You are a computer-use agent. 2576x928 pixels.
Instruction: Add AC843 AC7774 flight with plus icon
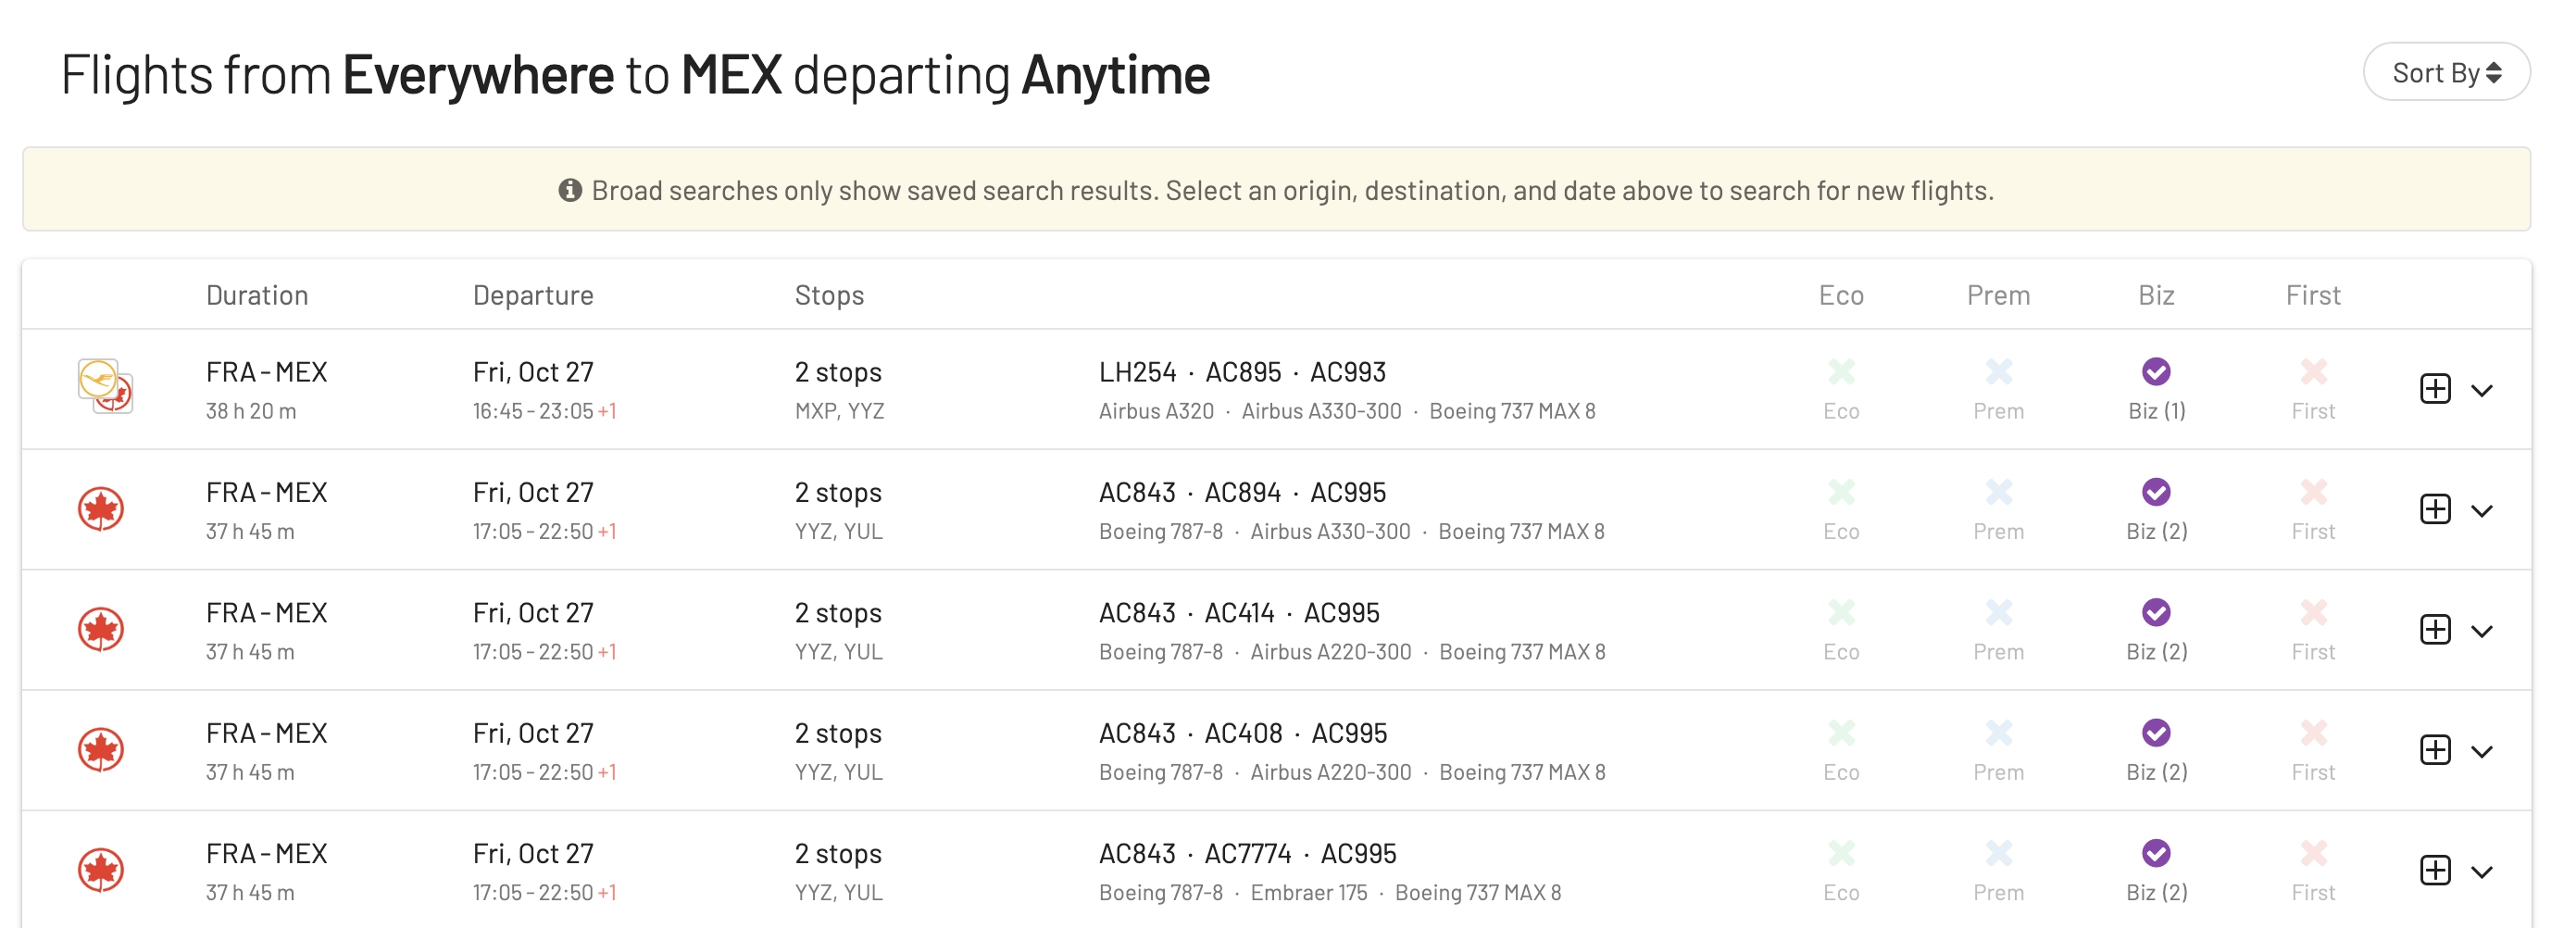click(x=2435, y=871)
